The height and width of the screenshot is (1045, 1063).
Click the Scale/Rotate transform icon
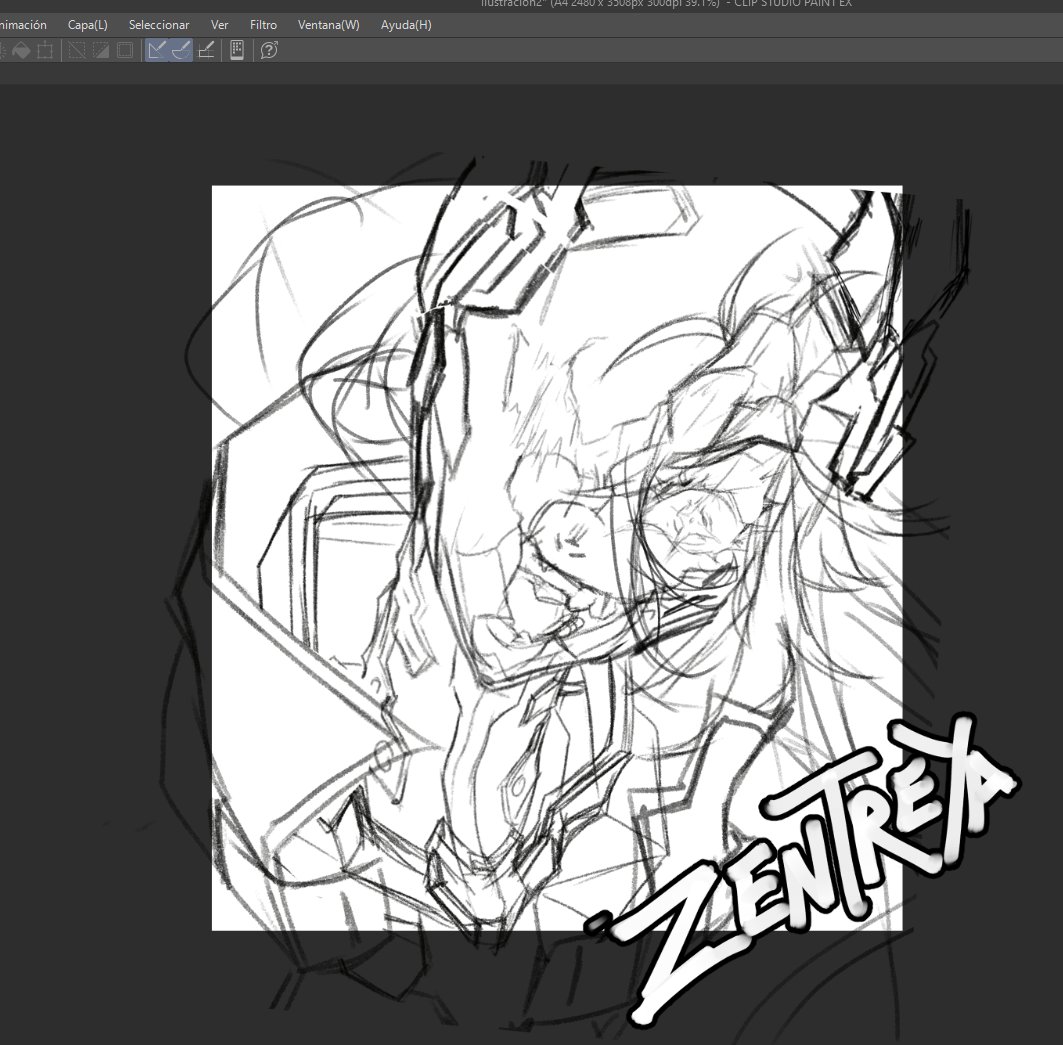[45, 50]
